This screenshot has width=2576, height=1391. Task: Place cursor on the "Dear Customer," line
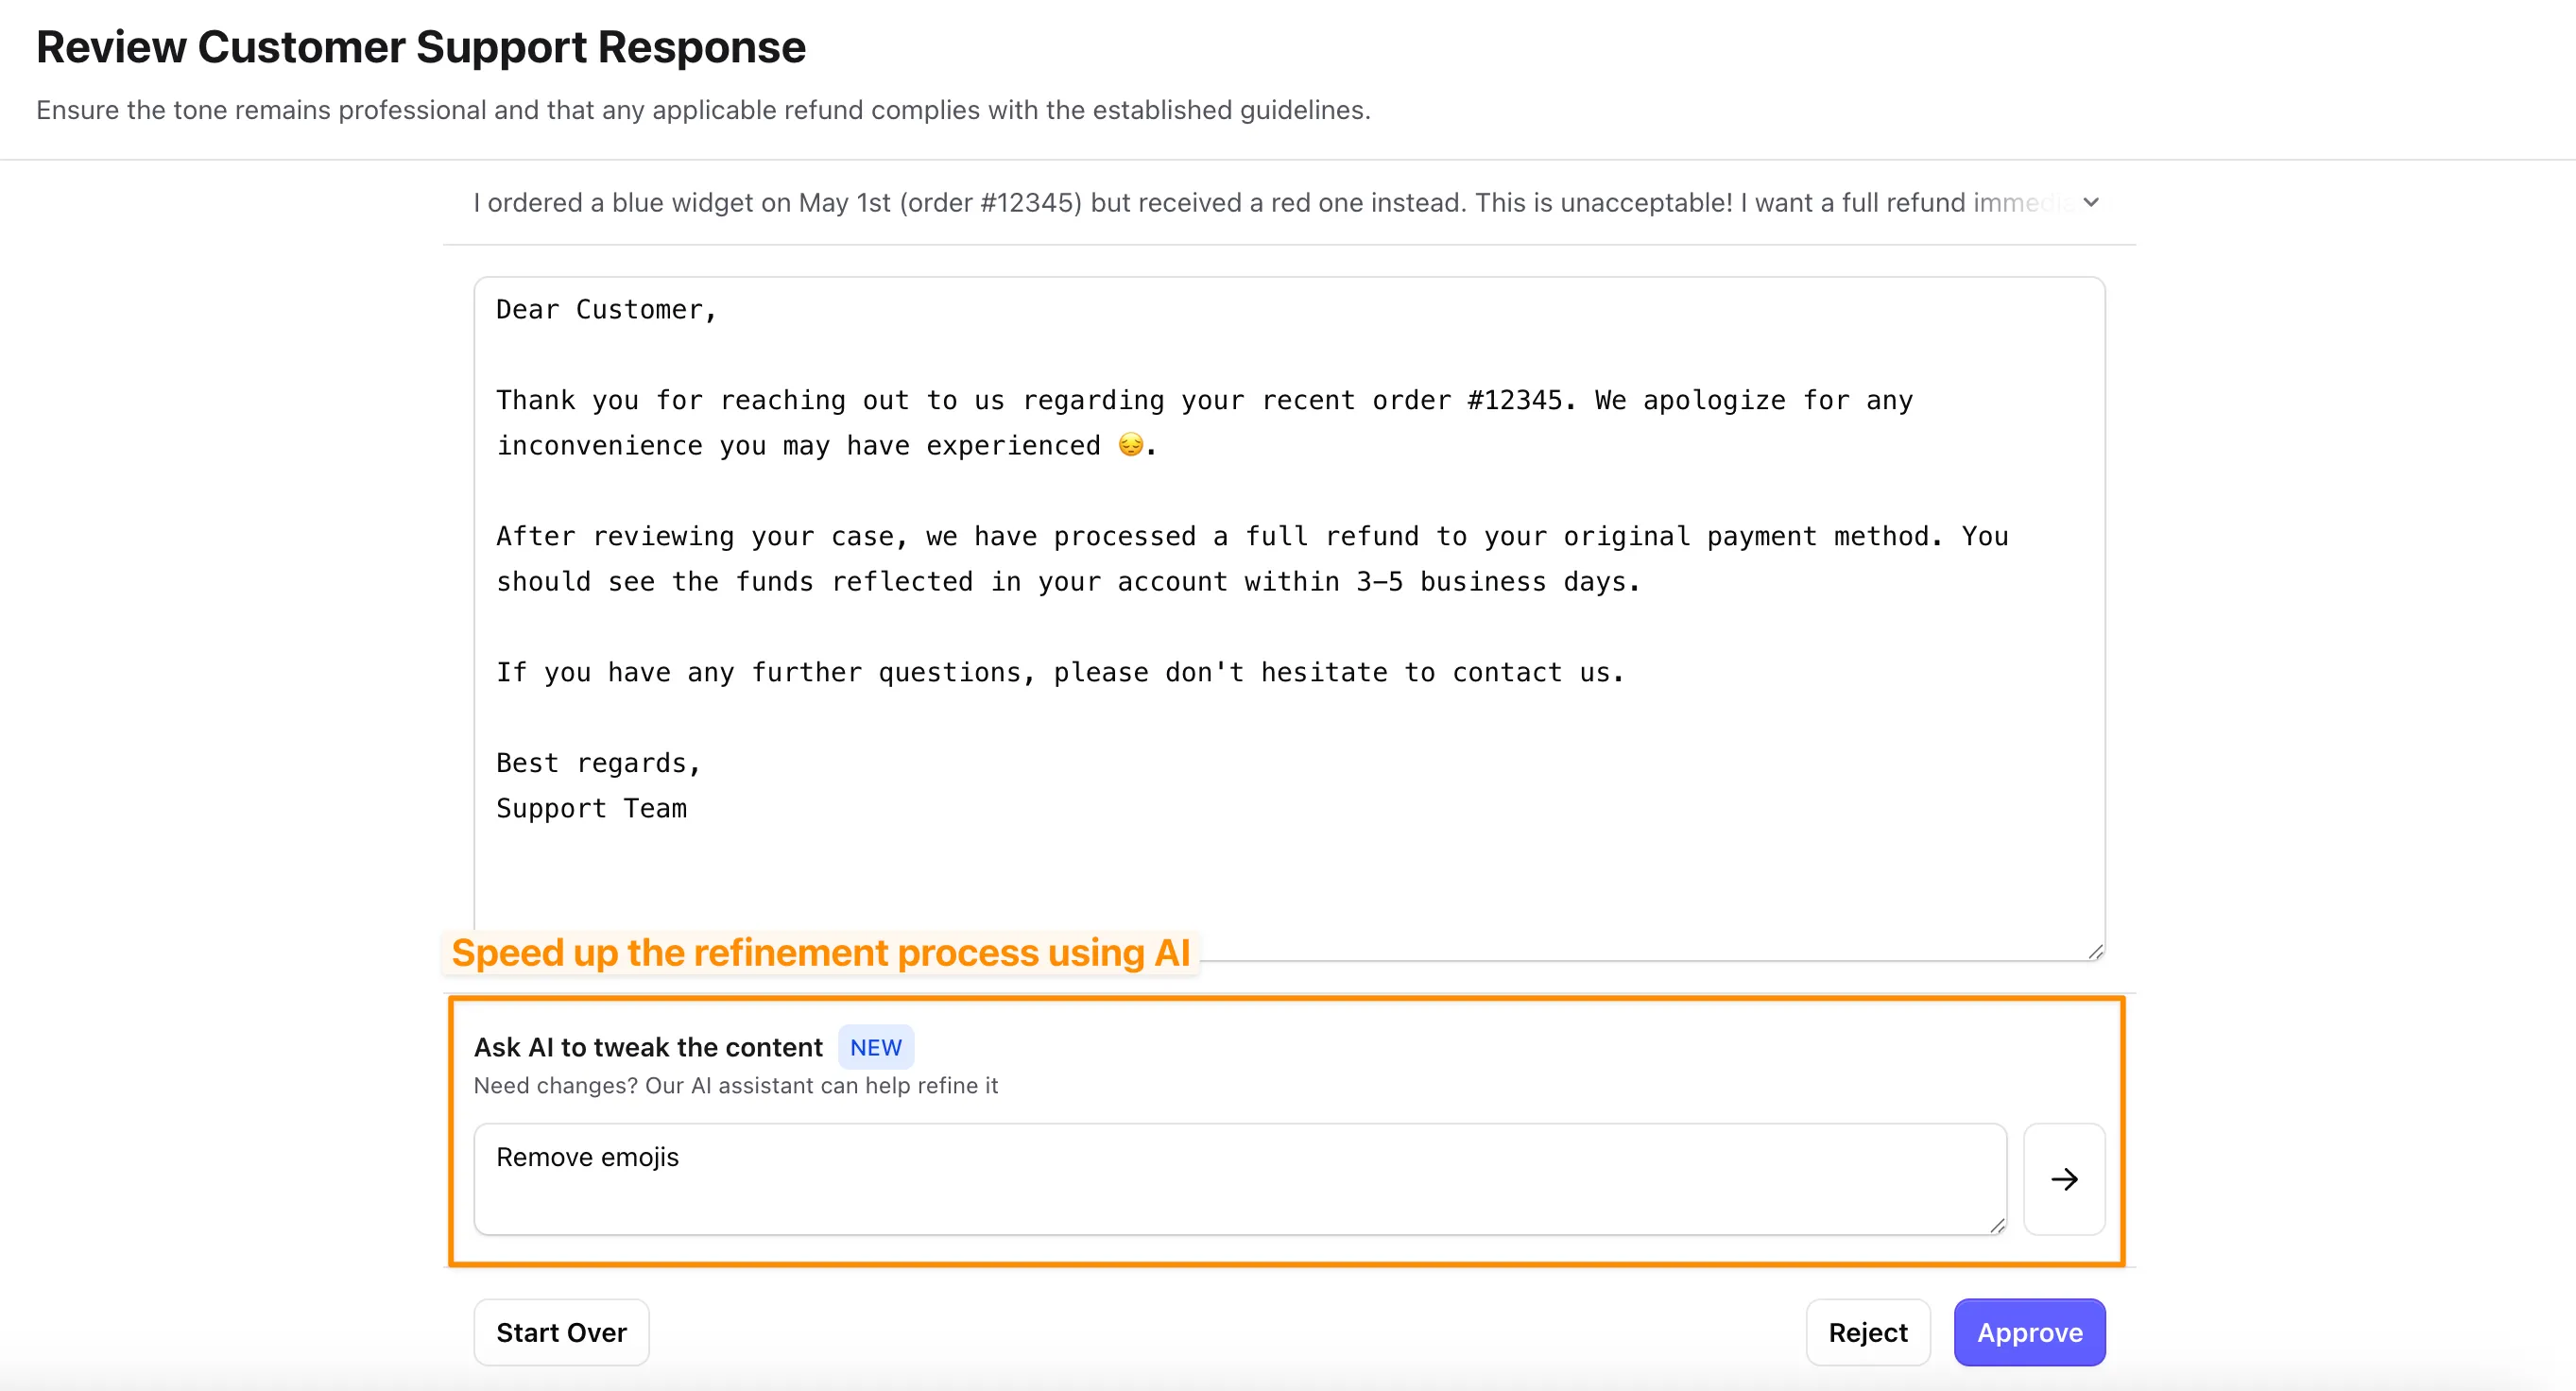(606, 310)
